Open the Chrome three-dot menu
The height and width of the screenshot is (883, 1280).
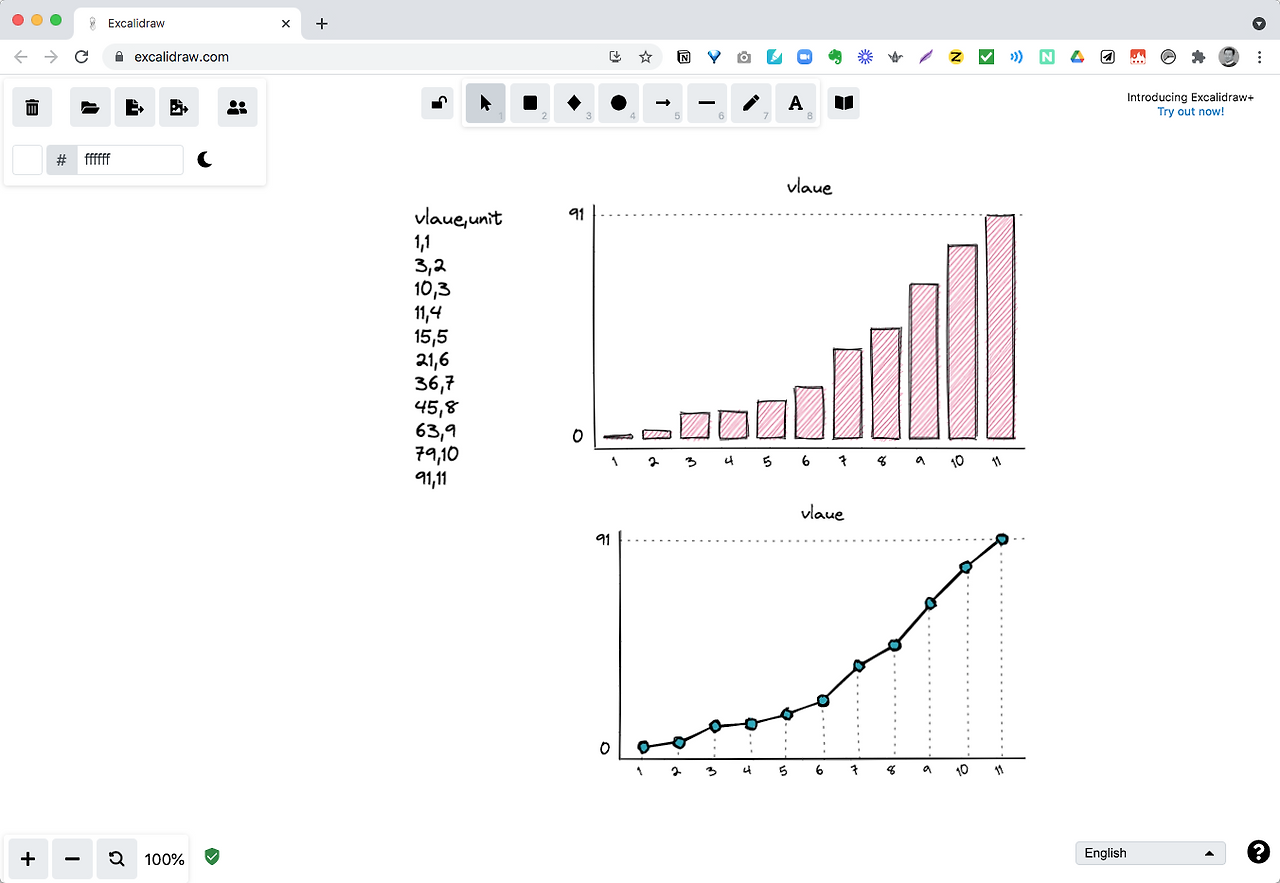[1259, 57]
